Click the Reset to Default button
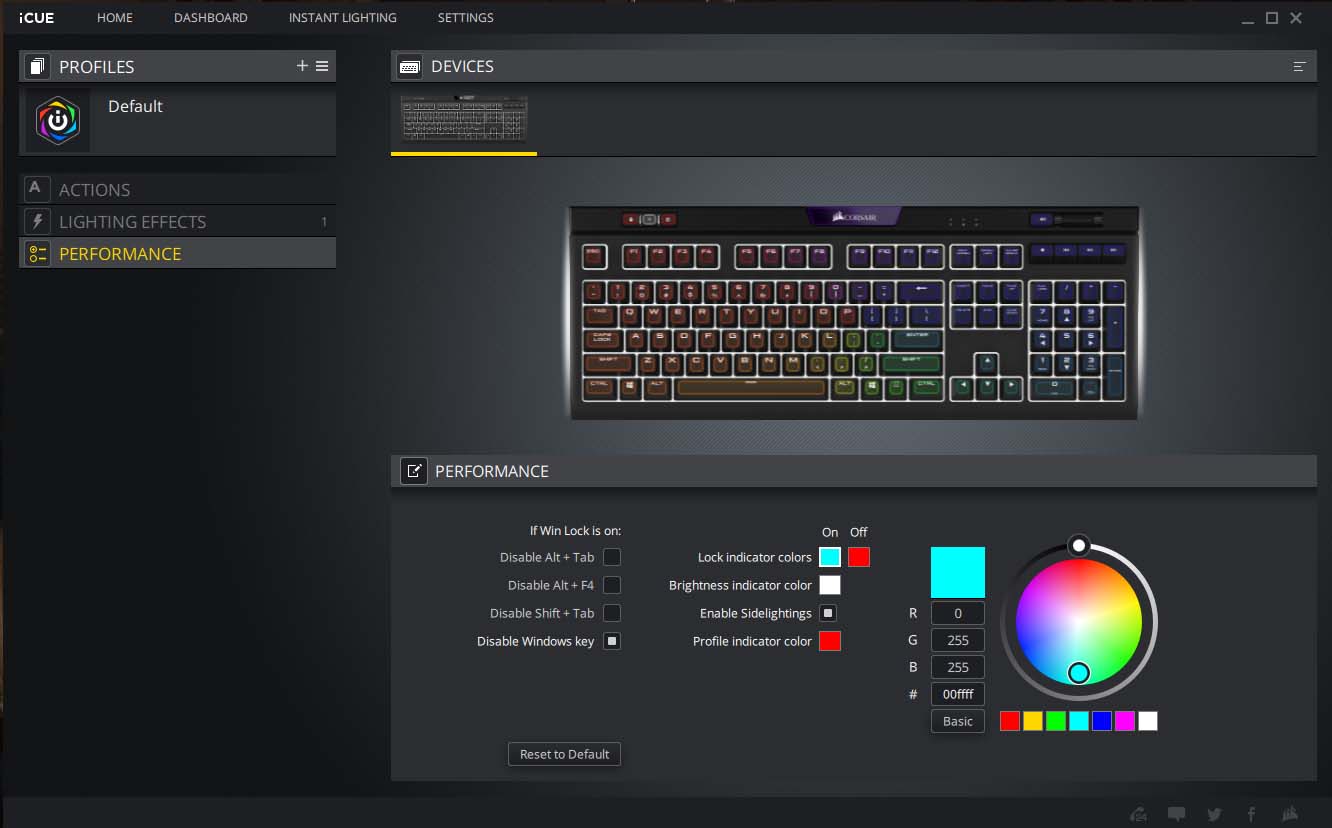This screenshot has height=828, width=1332. click(564, 754)
